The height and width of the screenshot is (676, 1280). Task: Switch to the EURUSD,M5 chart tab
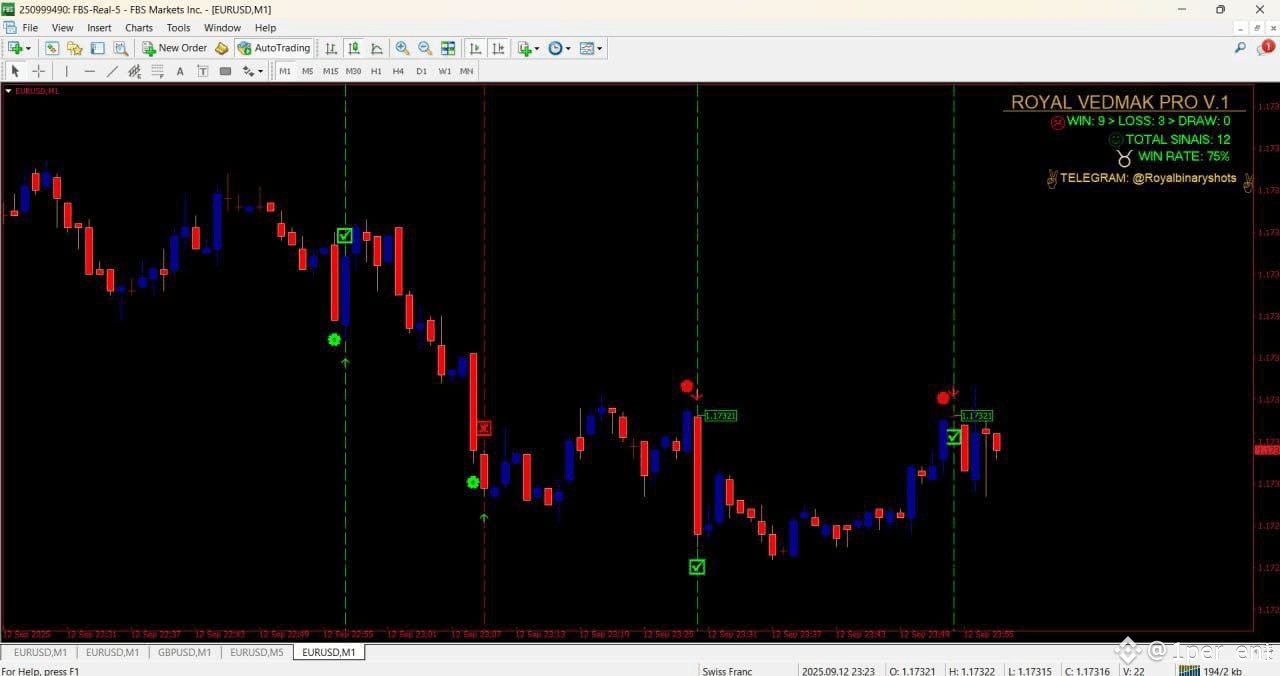tap(257, 652)
